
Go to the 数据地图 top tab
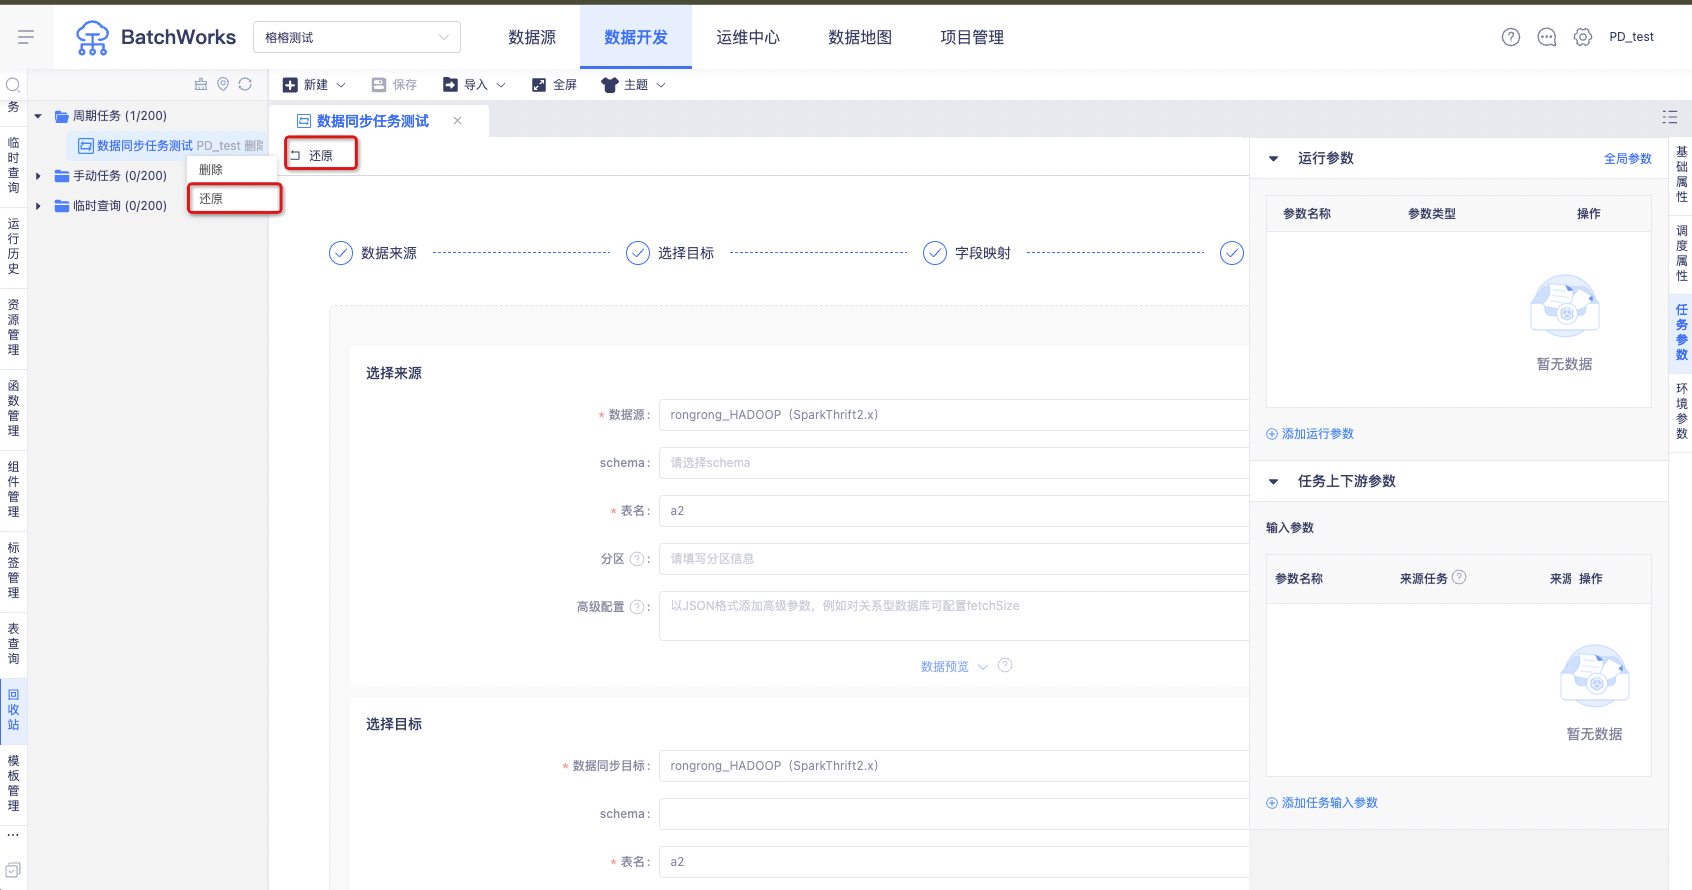pos(860,37)
